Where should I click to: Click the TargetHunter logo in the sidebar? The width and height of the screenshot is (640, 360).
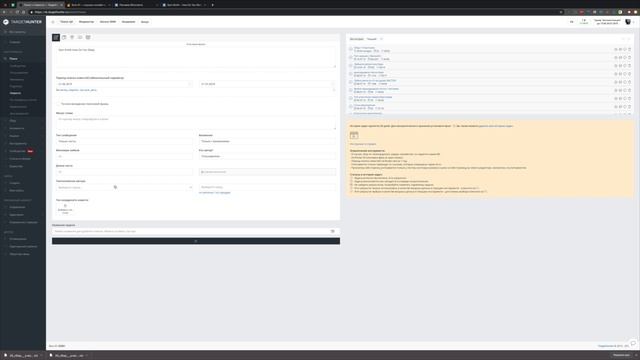coord(23,22)
